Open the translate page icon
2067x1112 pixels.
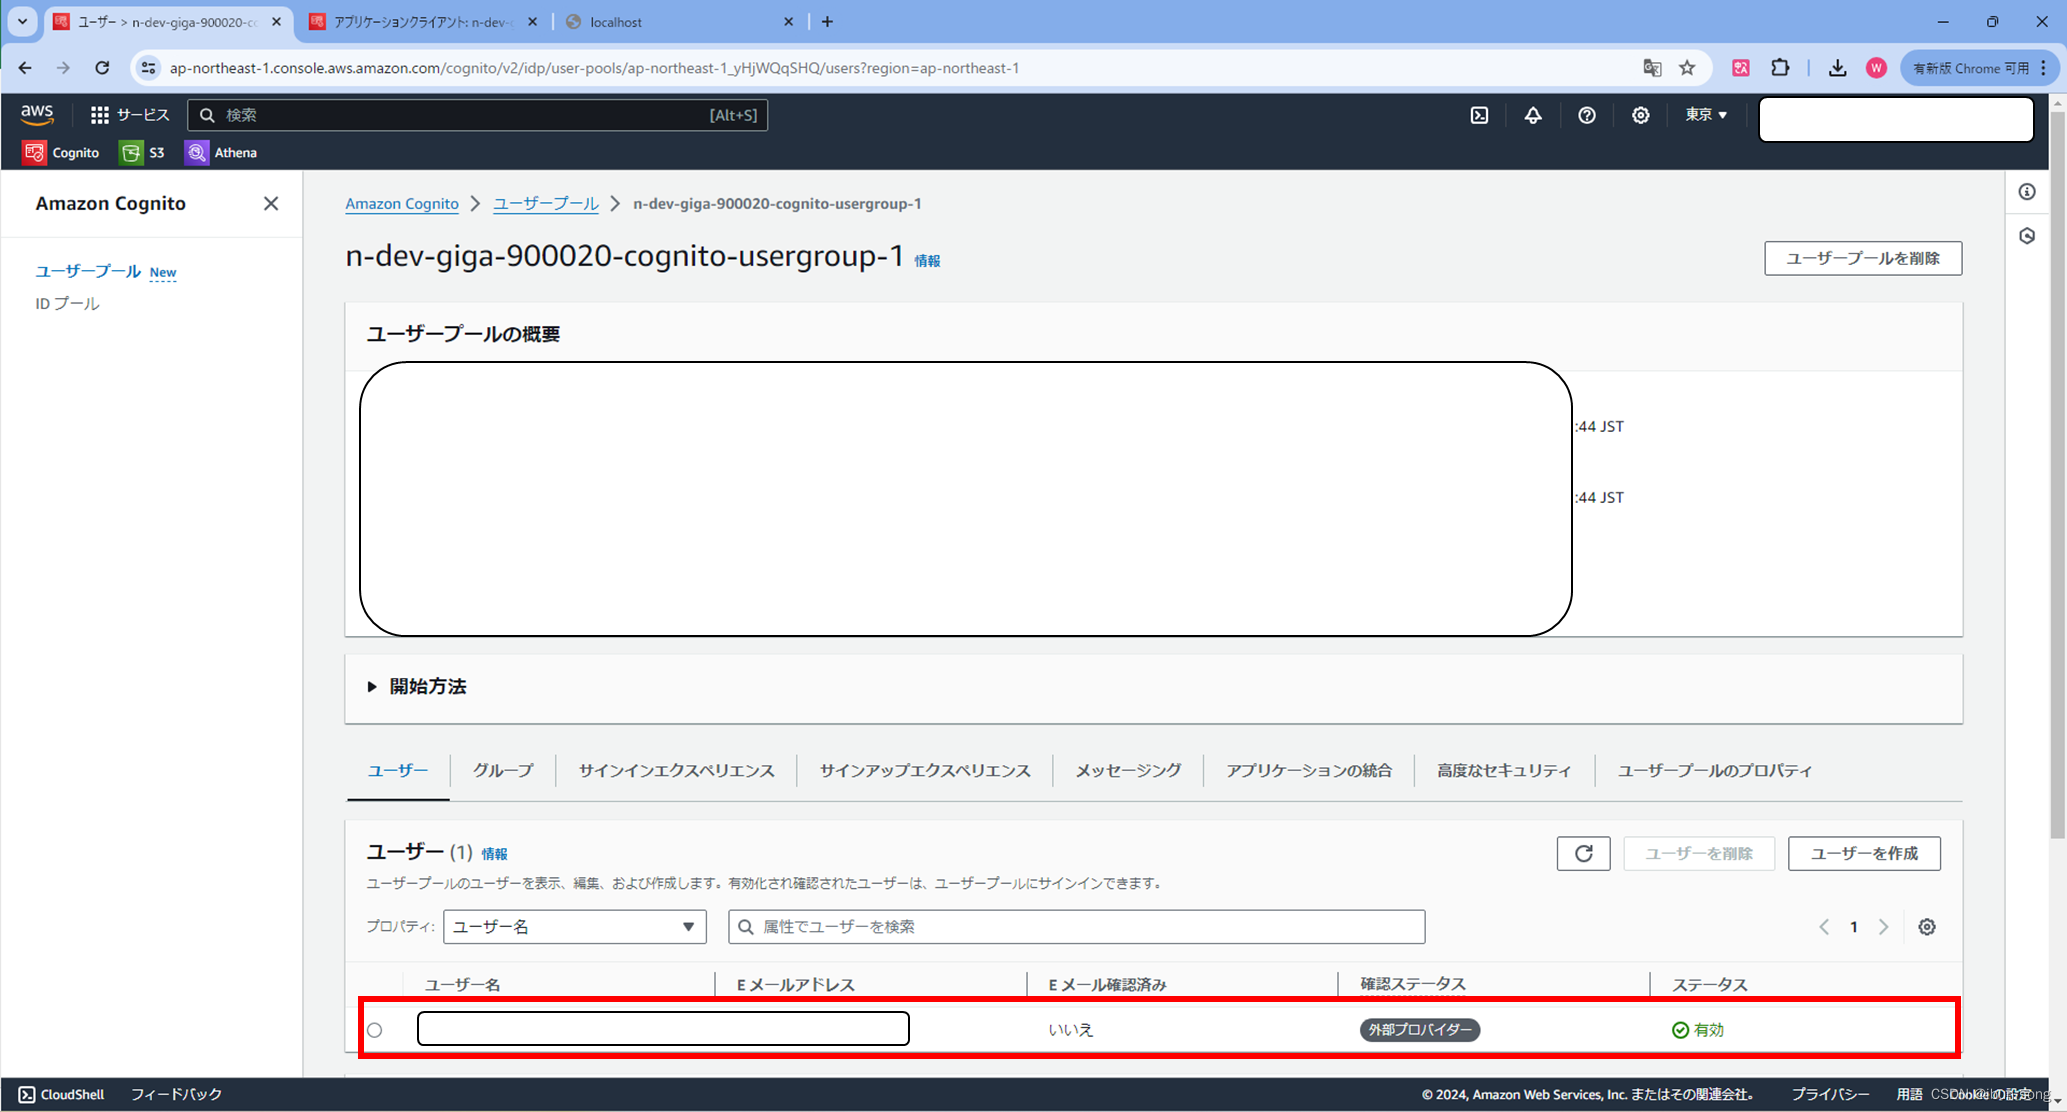(1652, 68)
